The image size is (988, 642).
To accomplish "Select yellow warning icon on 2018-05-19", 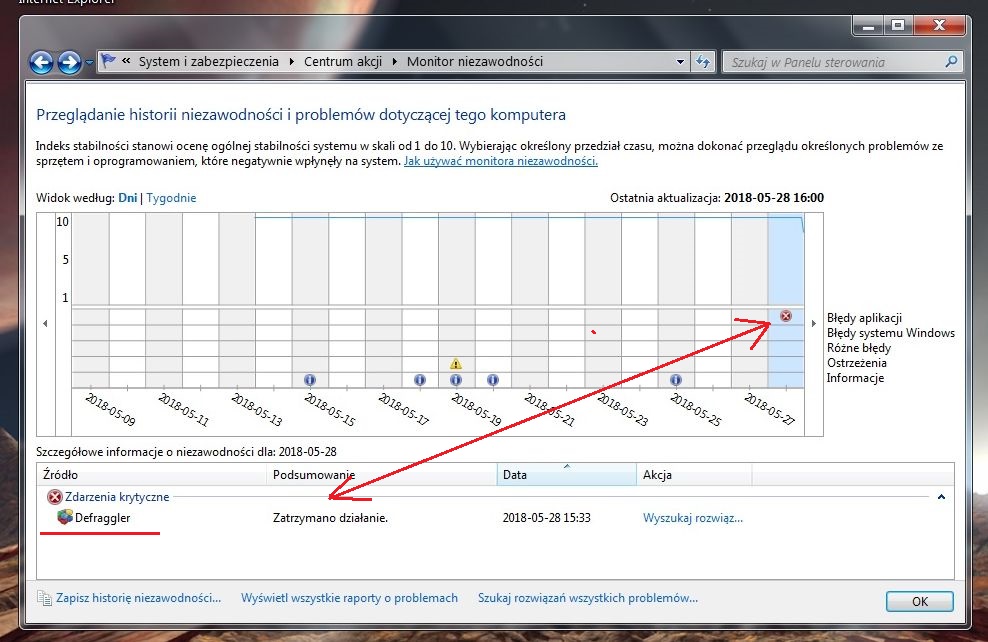I will point(456,364).
